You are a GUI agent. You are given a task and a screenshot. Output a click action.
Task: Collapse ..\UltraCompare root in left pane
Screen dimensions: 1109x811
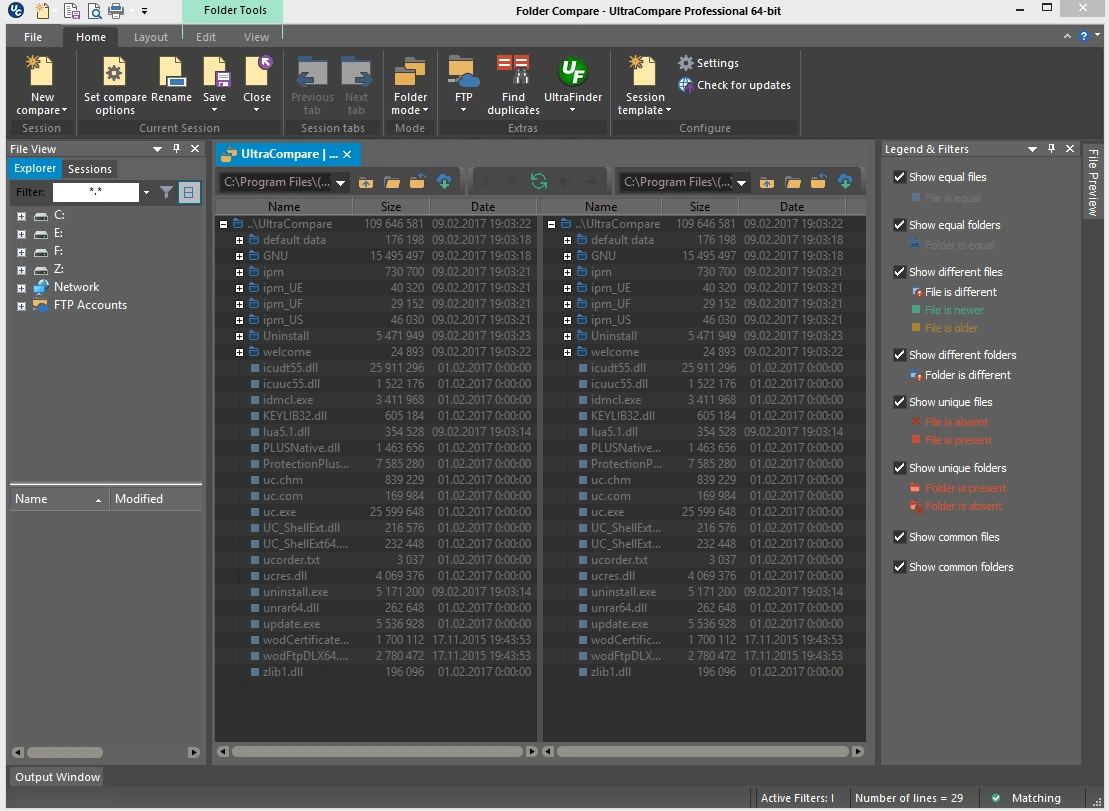pos(223,224)
